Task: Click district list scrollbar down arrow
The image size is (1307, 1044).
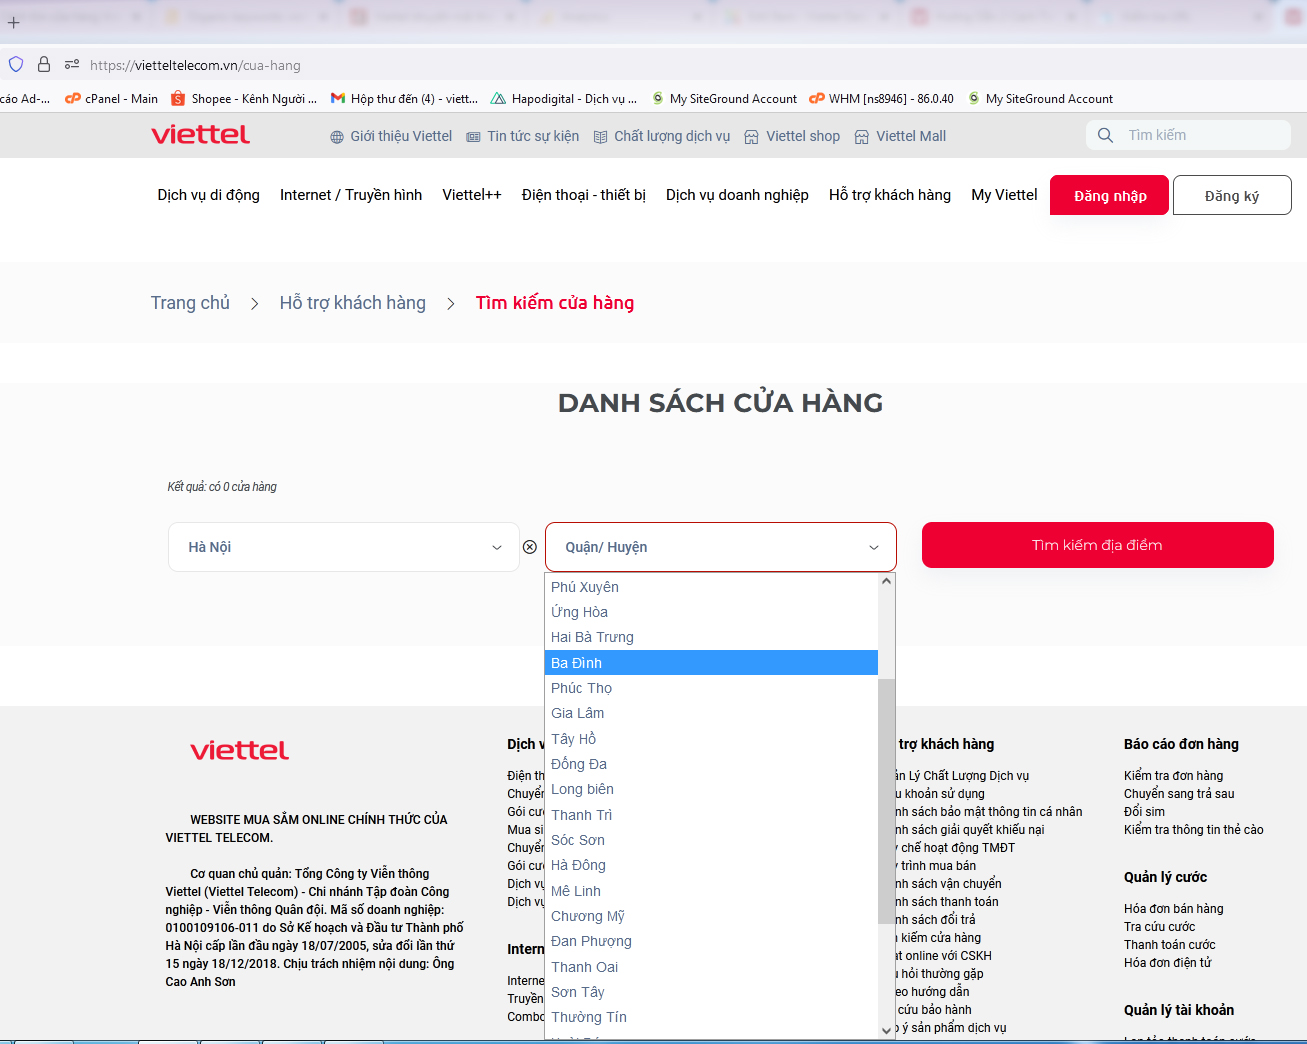Action: pos(886,1030)
